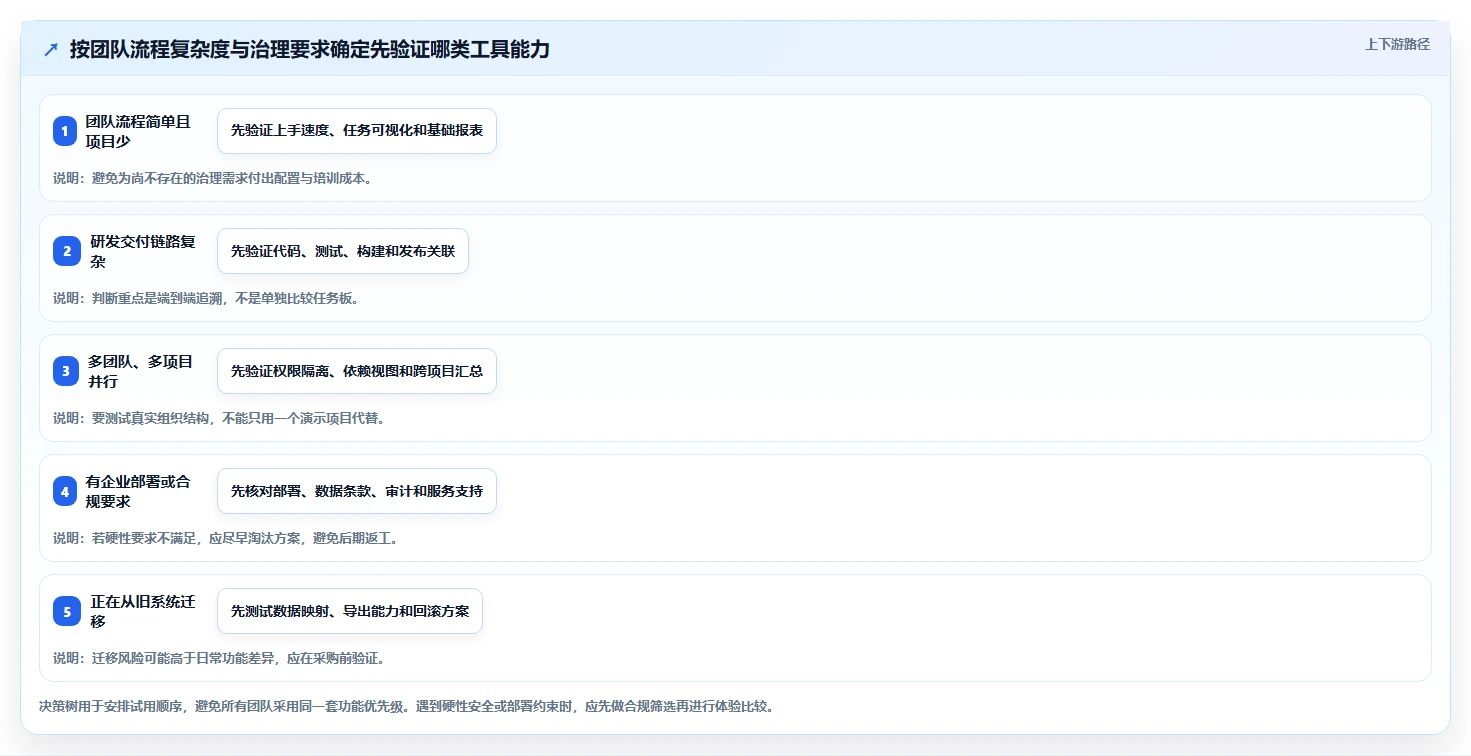Click condition text 团队流程简单且项目少
This screenshot has height=756, width=1471.
(x=137, y=131)
